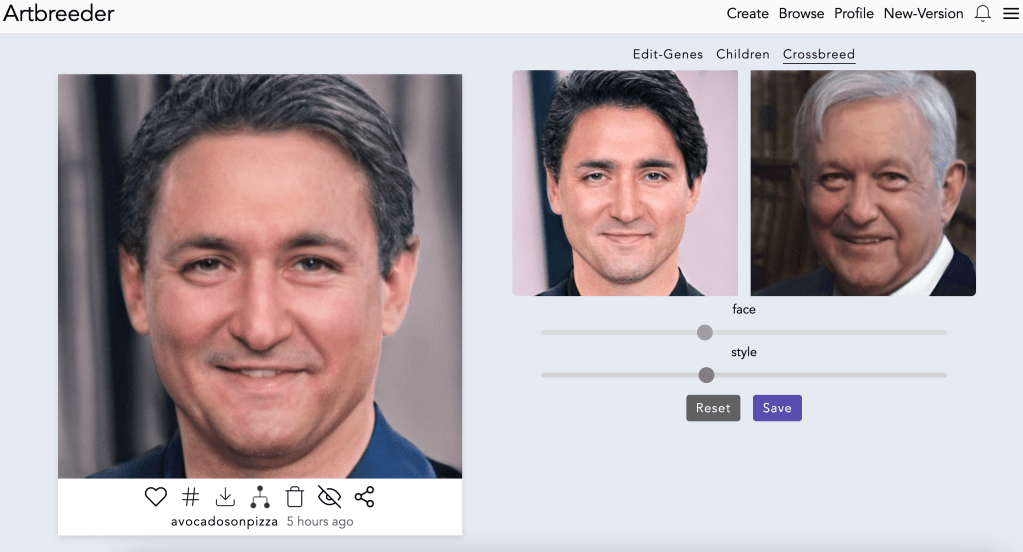This screenshot has width=1023, height=552.
Task: Toggle image privacy with crossed-eye icon
Action: [x=329, y=496]
